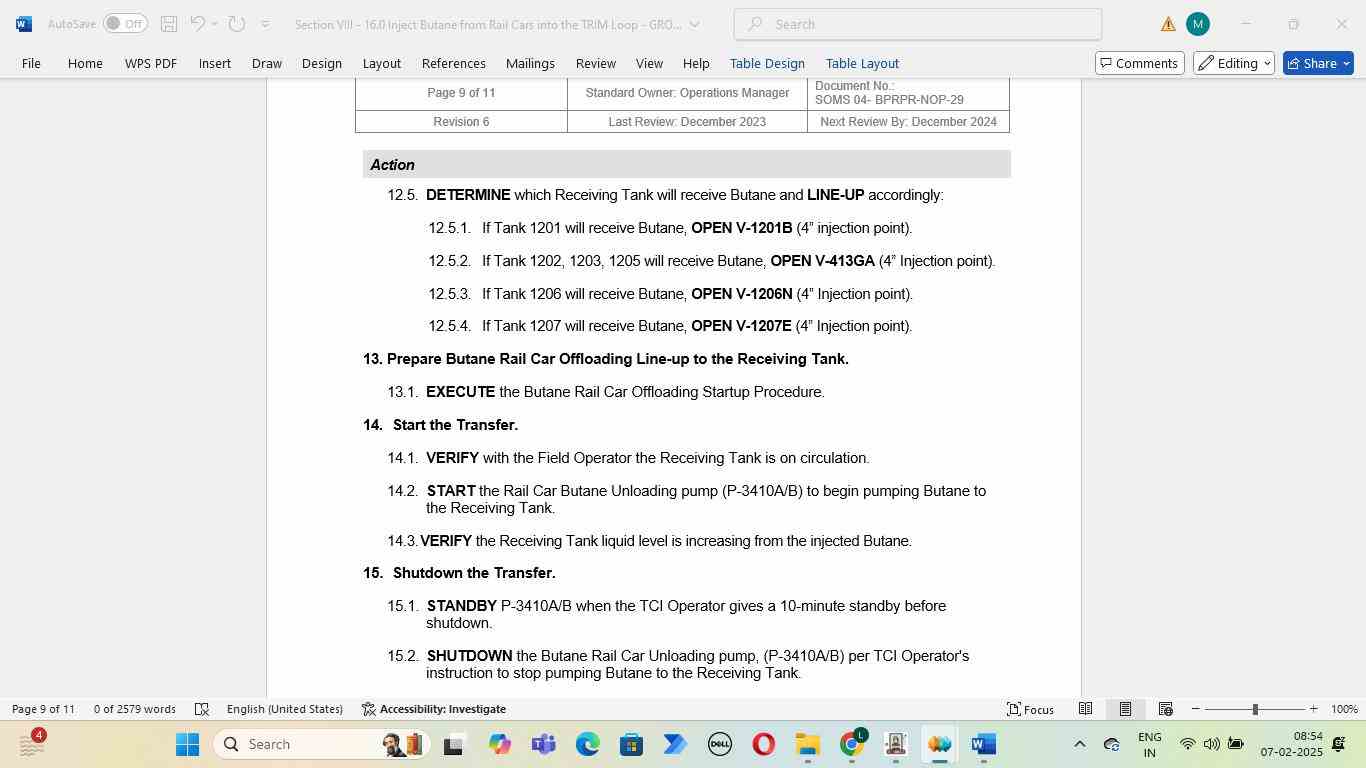The width and height of the screenshot is (1366, 768).
Task: Switch to Web Layout view icon
Action: [1165, 709]
